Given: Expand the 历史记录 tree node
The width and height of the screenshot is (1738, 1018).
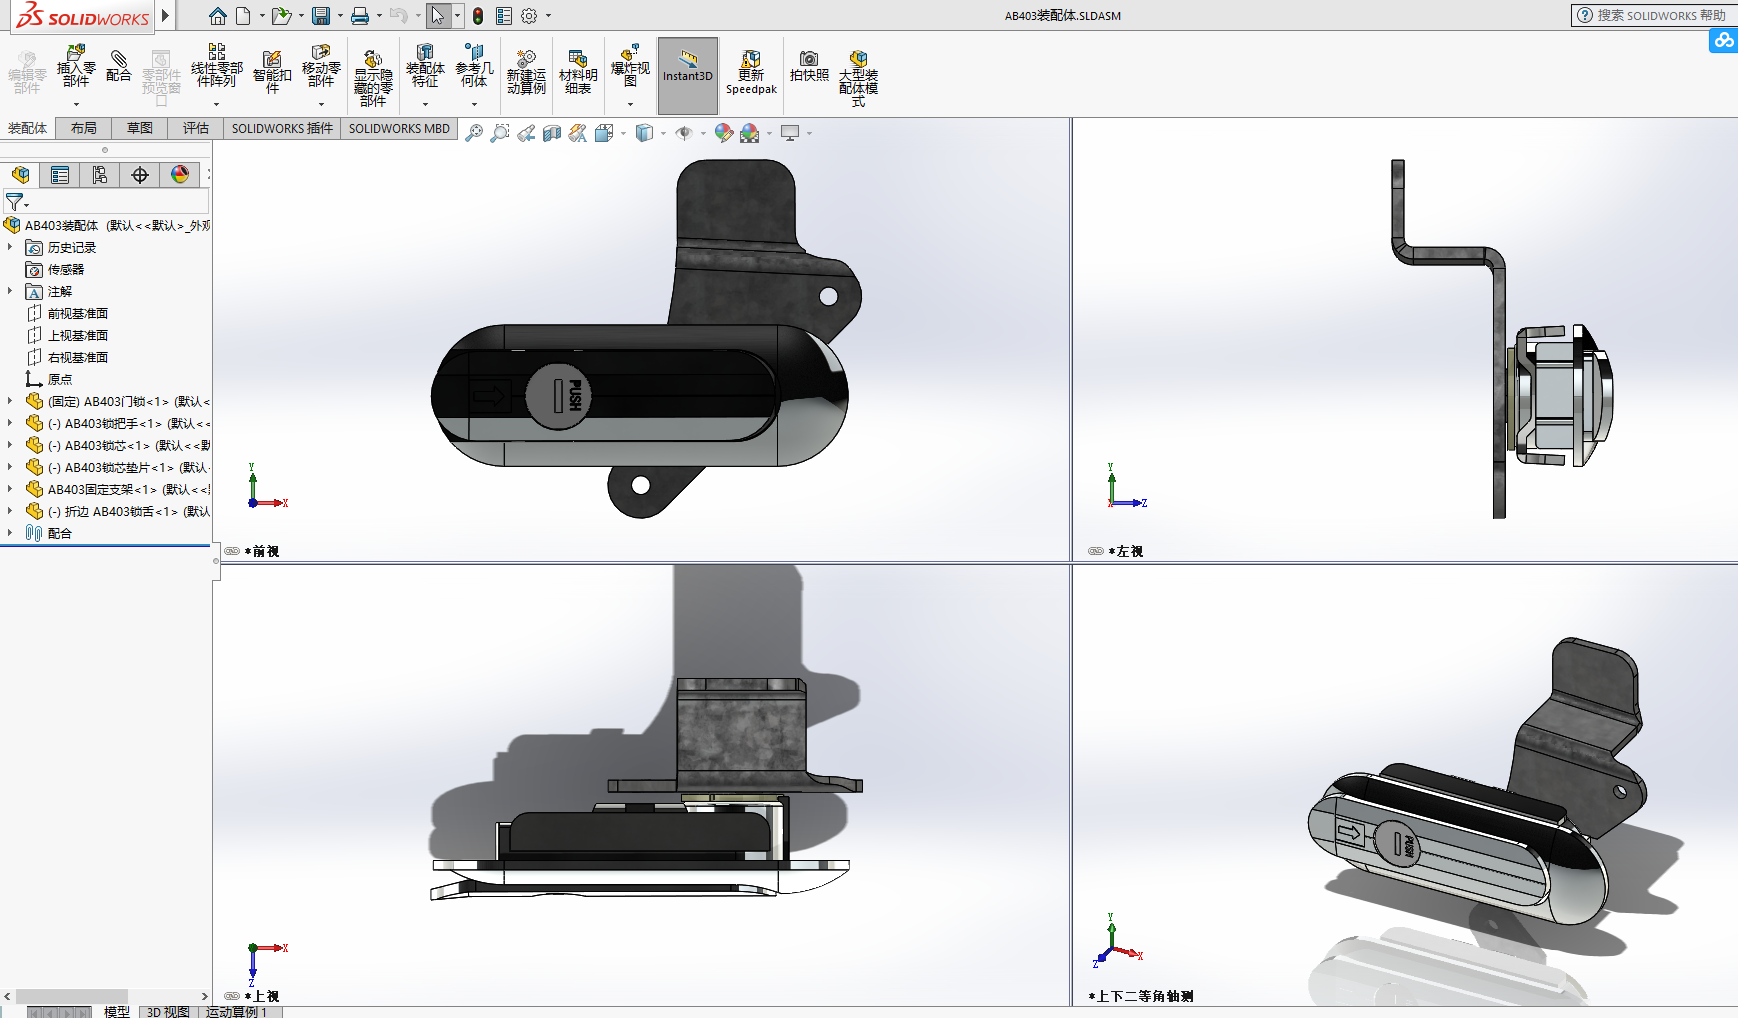Looking at the screenshot, I should point(10,247).
